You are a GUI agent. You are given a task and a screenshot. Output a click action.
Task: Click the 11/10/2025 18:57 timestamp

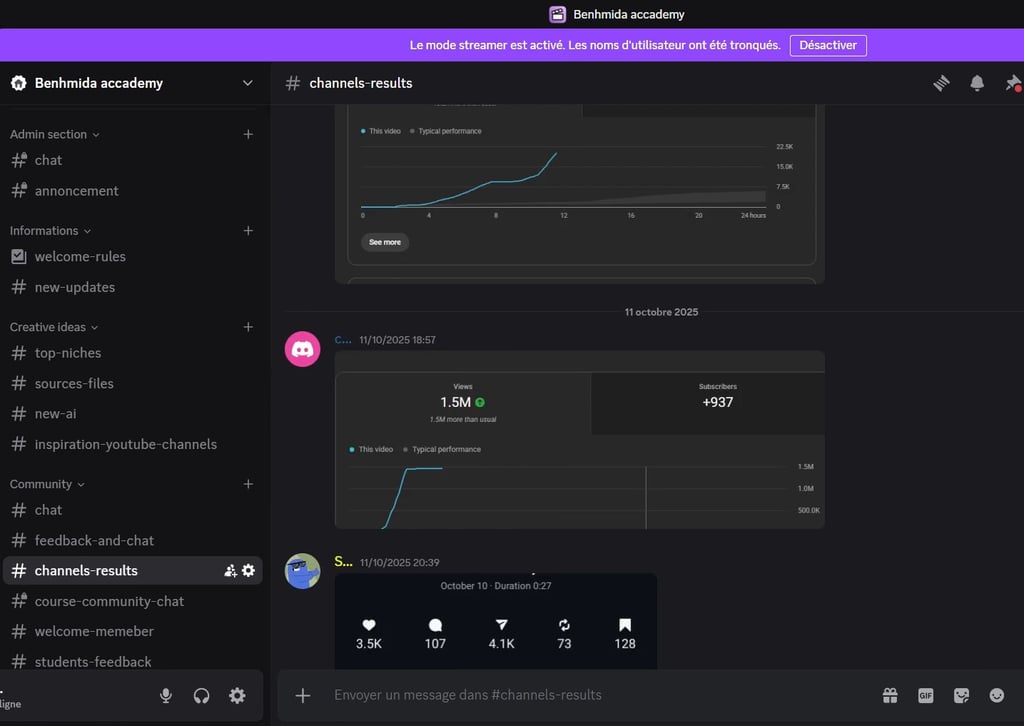click(x=397, y=339)
